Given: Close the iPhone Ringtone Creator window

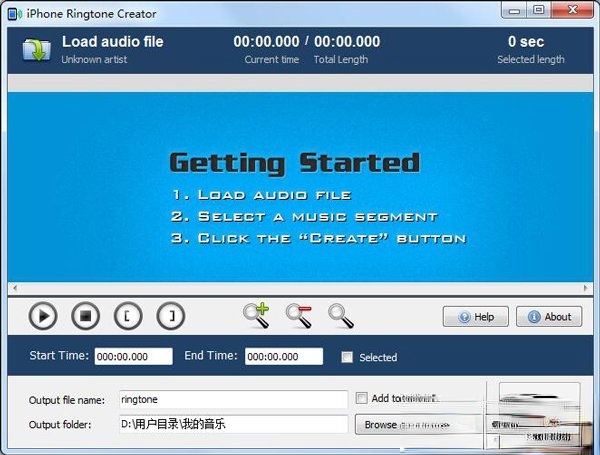Looking at the screenshot, I should [572, 10].
